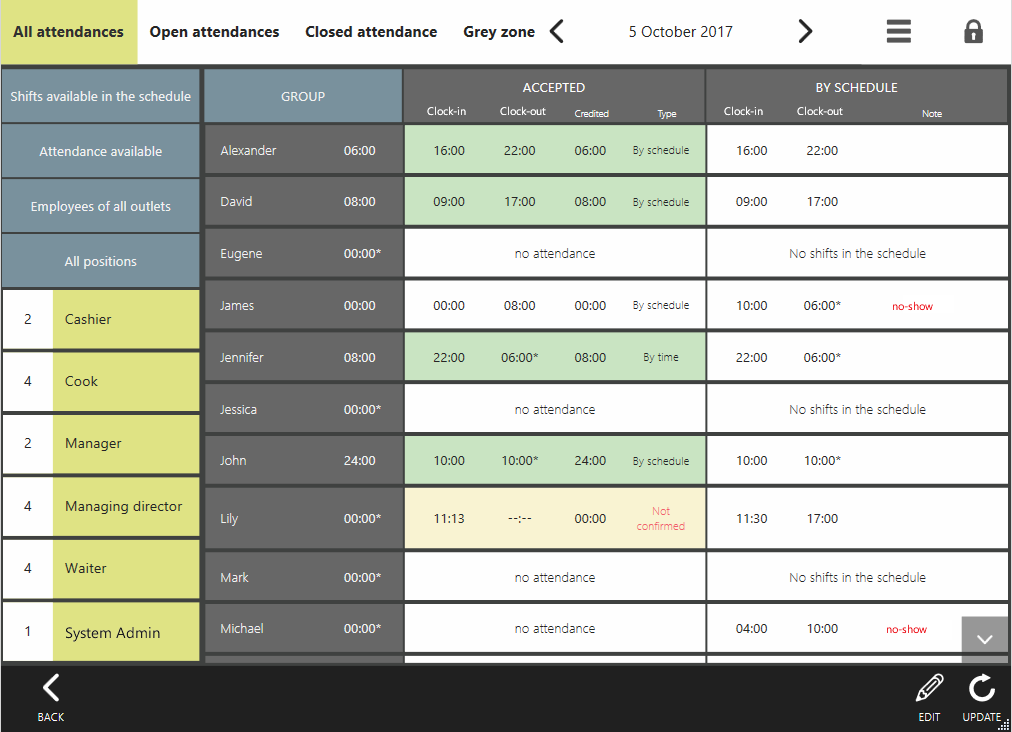1012x732 pixels.
Task: Switch to the Open attendances tab
Action: (x=214, y=32)
